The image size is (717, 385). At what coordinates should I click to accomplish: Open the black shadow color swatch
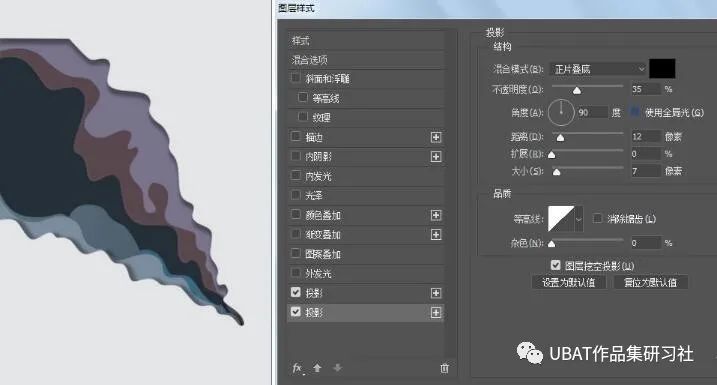click(662, 69)
